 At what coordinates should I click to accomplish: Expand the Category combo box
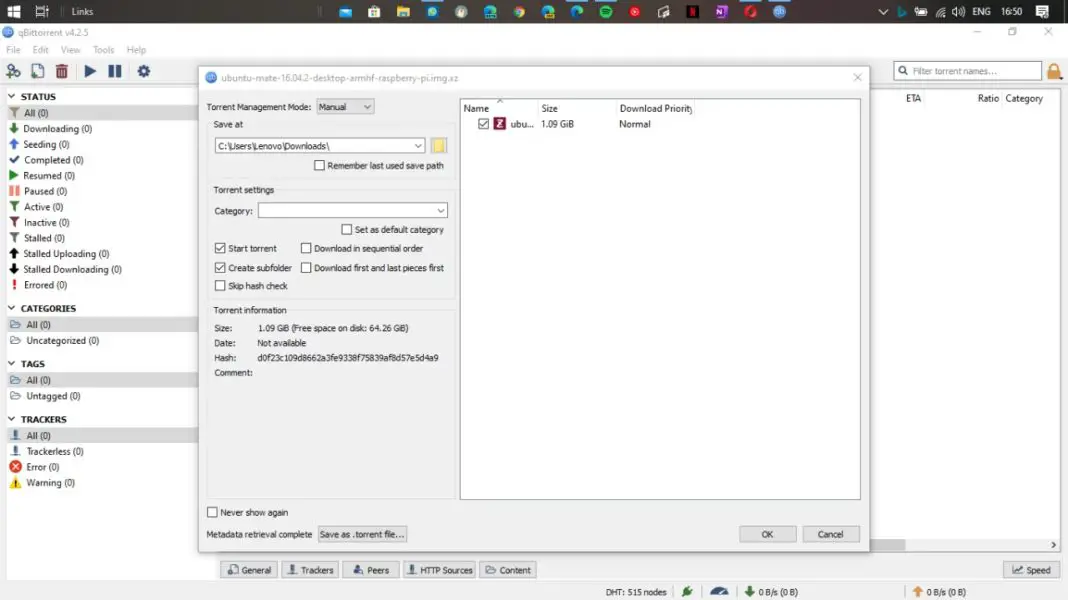point(441,211)
